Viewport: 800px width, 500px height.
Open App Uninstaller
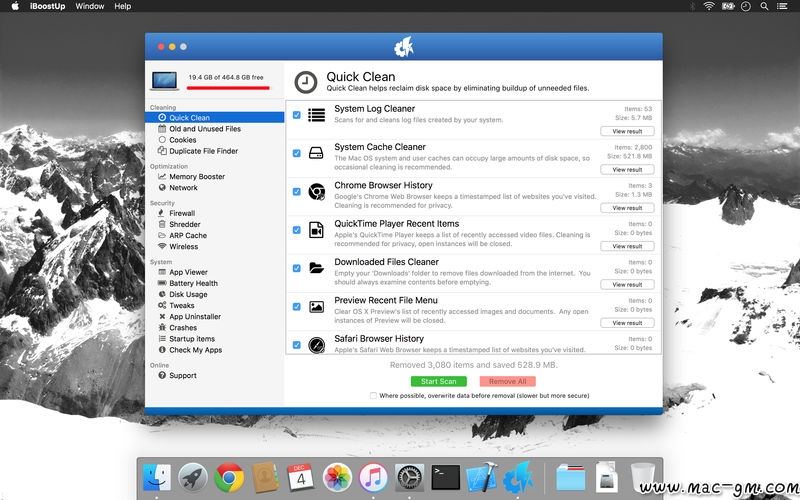tap(189, 316)
